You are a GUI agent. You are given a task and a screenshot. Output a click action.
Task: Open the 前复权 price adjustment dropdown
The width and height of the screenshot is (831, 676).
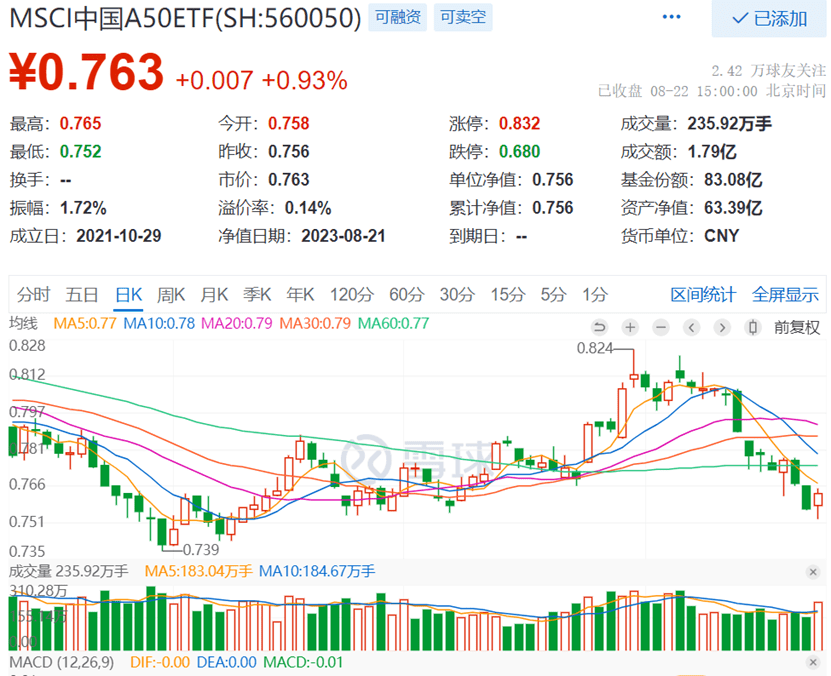[x=798, y=327]
